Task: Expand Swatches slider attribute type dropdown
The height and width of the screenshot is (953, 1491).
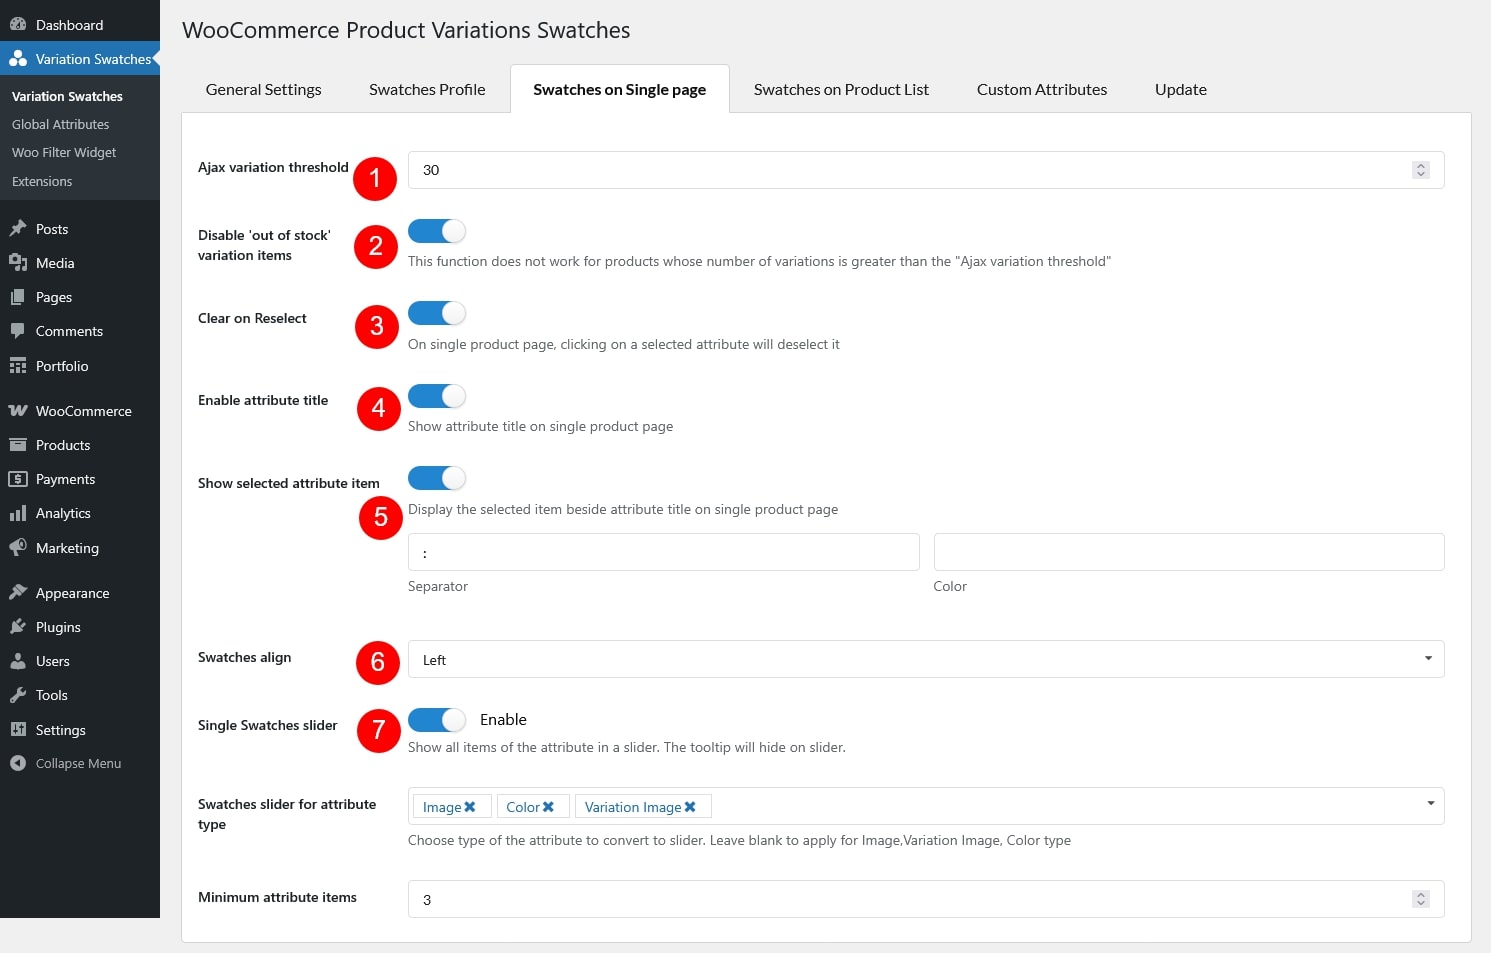Action: (1430, 804)
